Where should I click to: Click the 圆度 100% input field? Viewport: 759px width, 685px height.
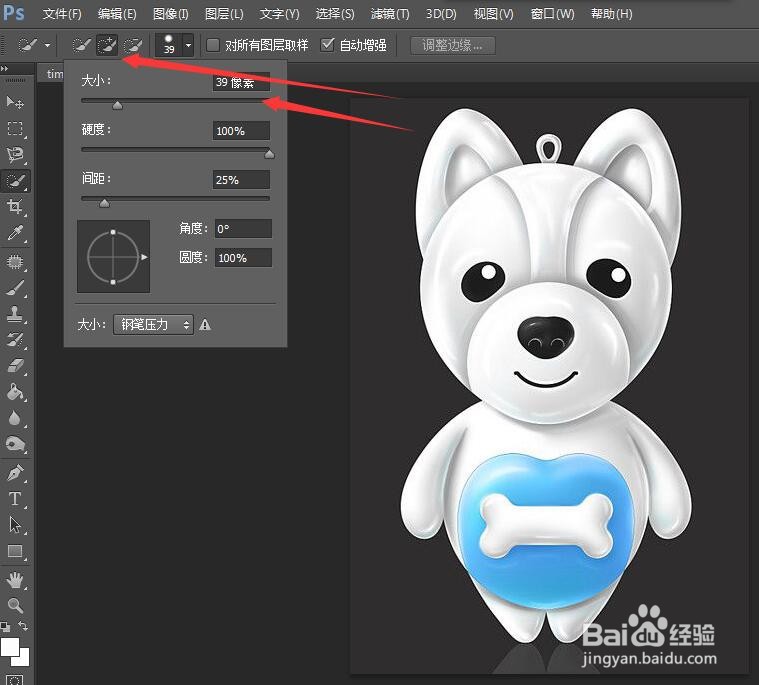(243, 258)
